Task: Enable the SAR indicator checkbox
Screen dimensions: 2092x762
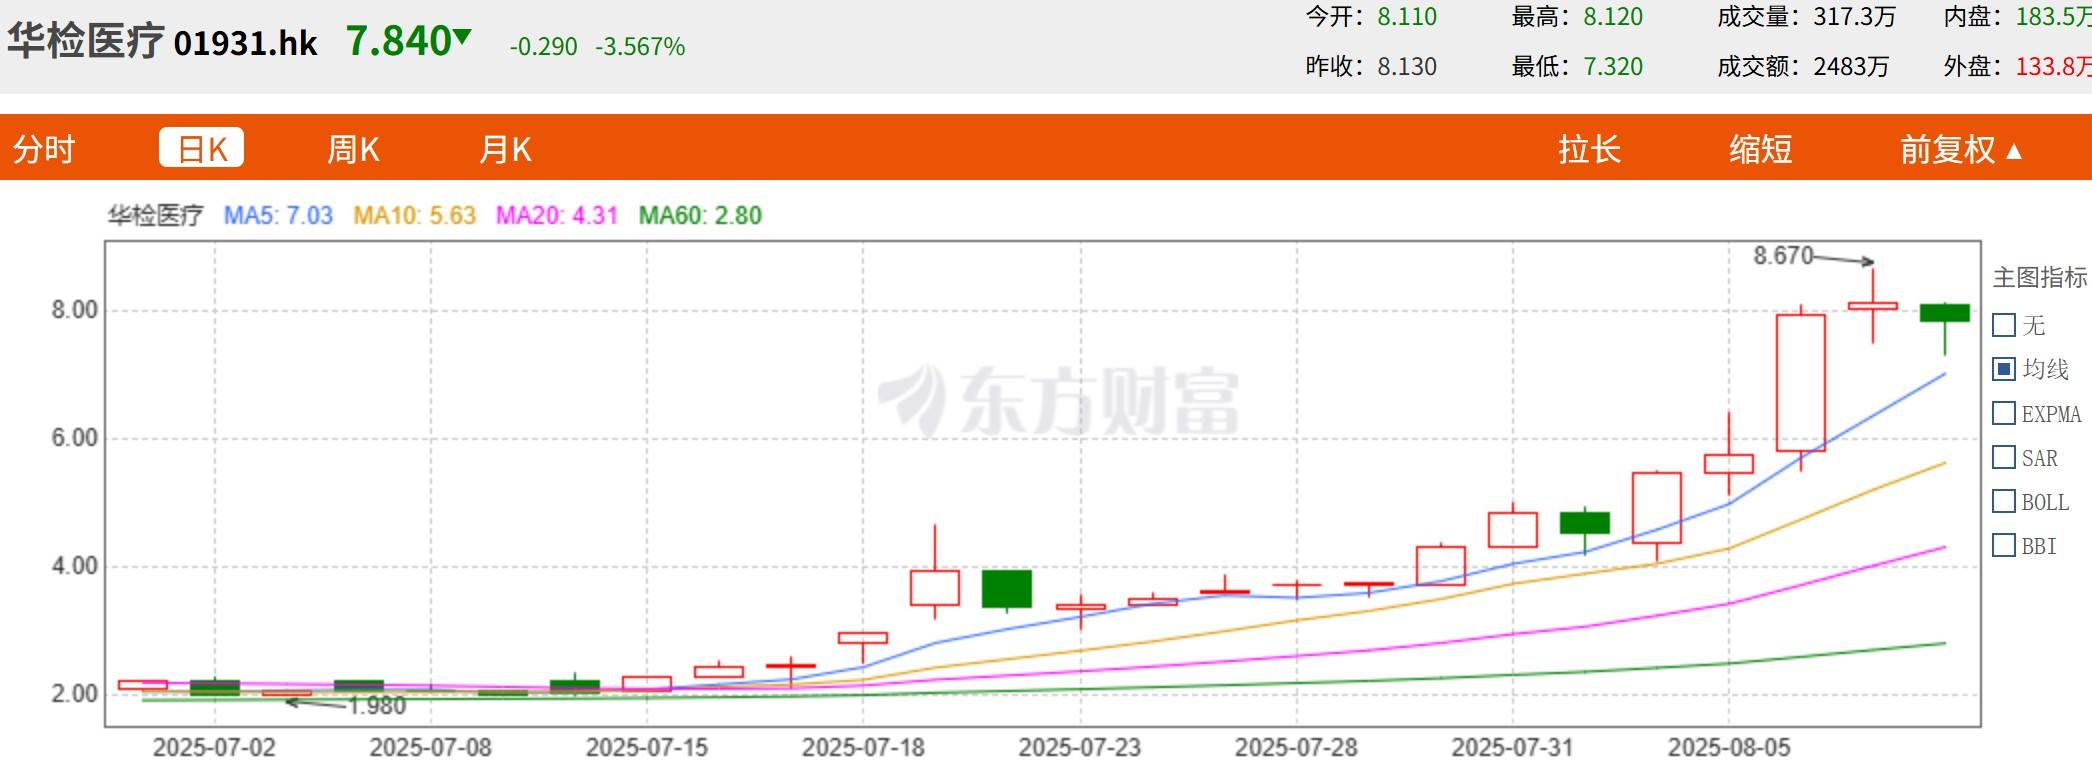Action: point(2004,457)
